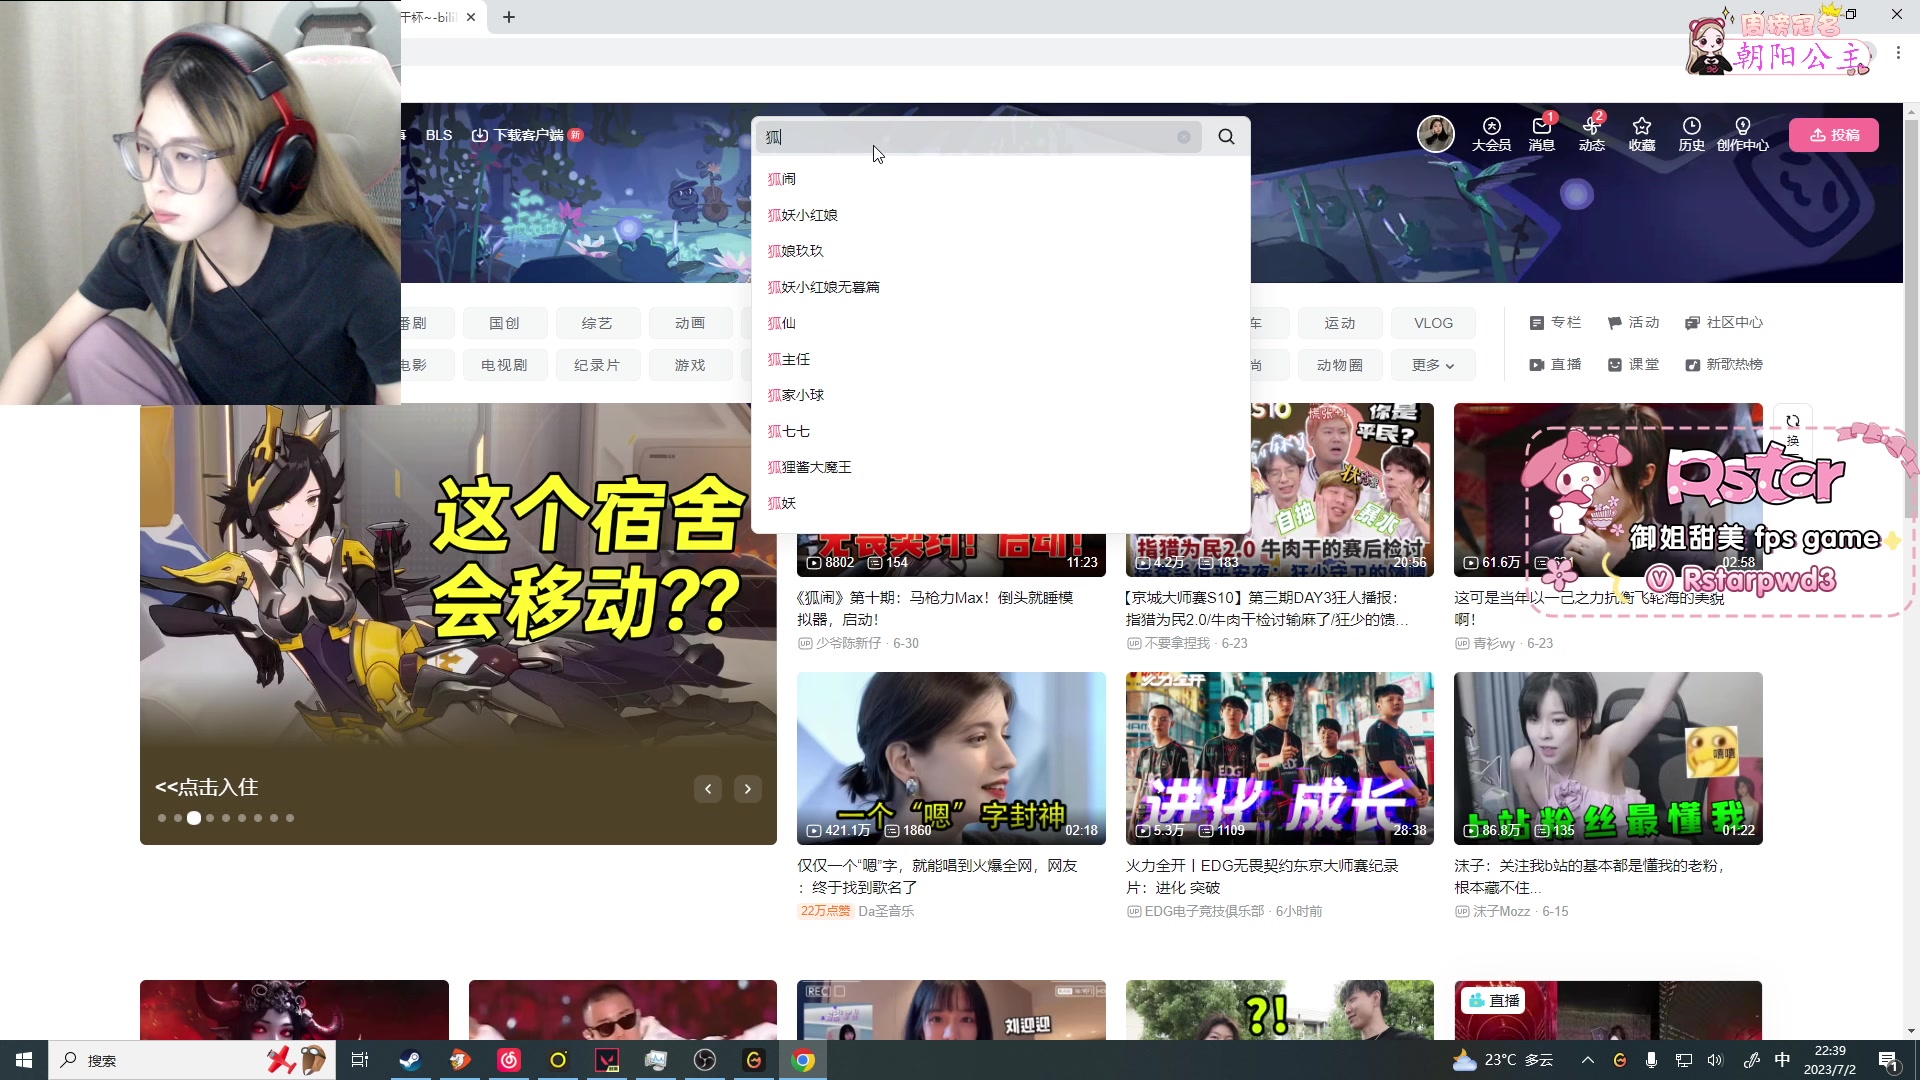Image resolution: width=1920 pixels, height=1080 pixels.
Task: Select the VLOG category
Action: [x=1433, y=323]
